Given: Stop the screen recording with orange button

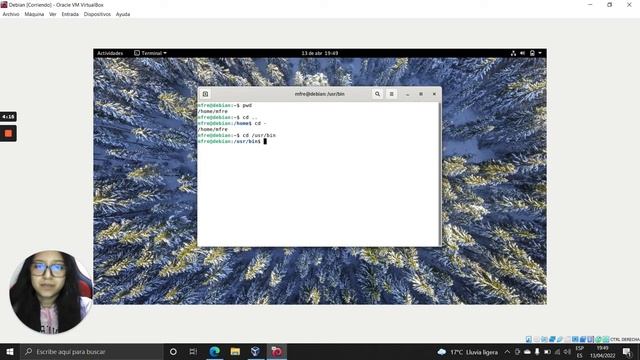Looking at the screenshot, I should click(x=8, y=133).
